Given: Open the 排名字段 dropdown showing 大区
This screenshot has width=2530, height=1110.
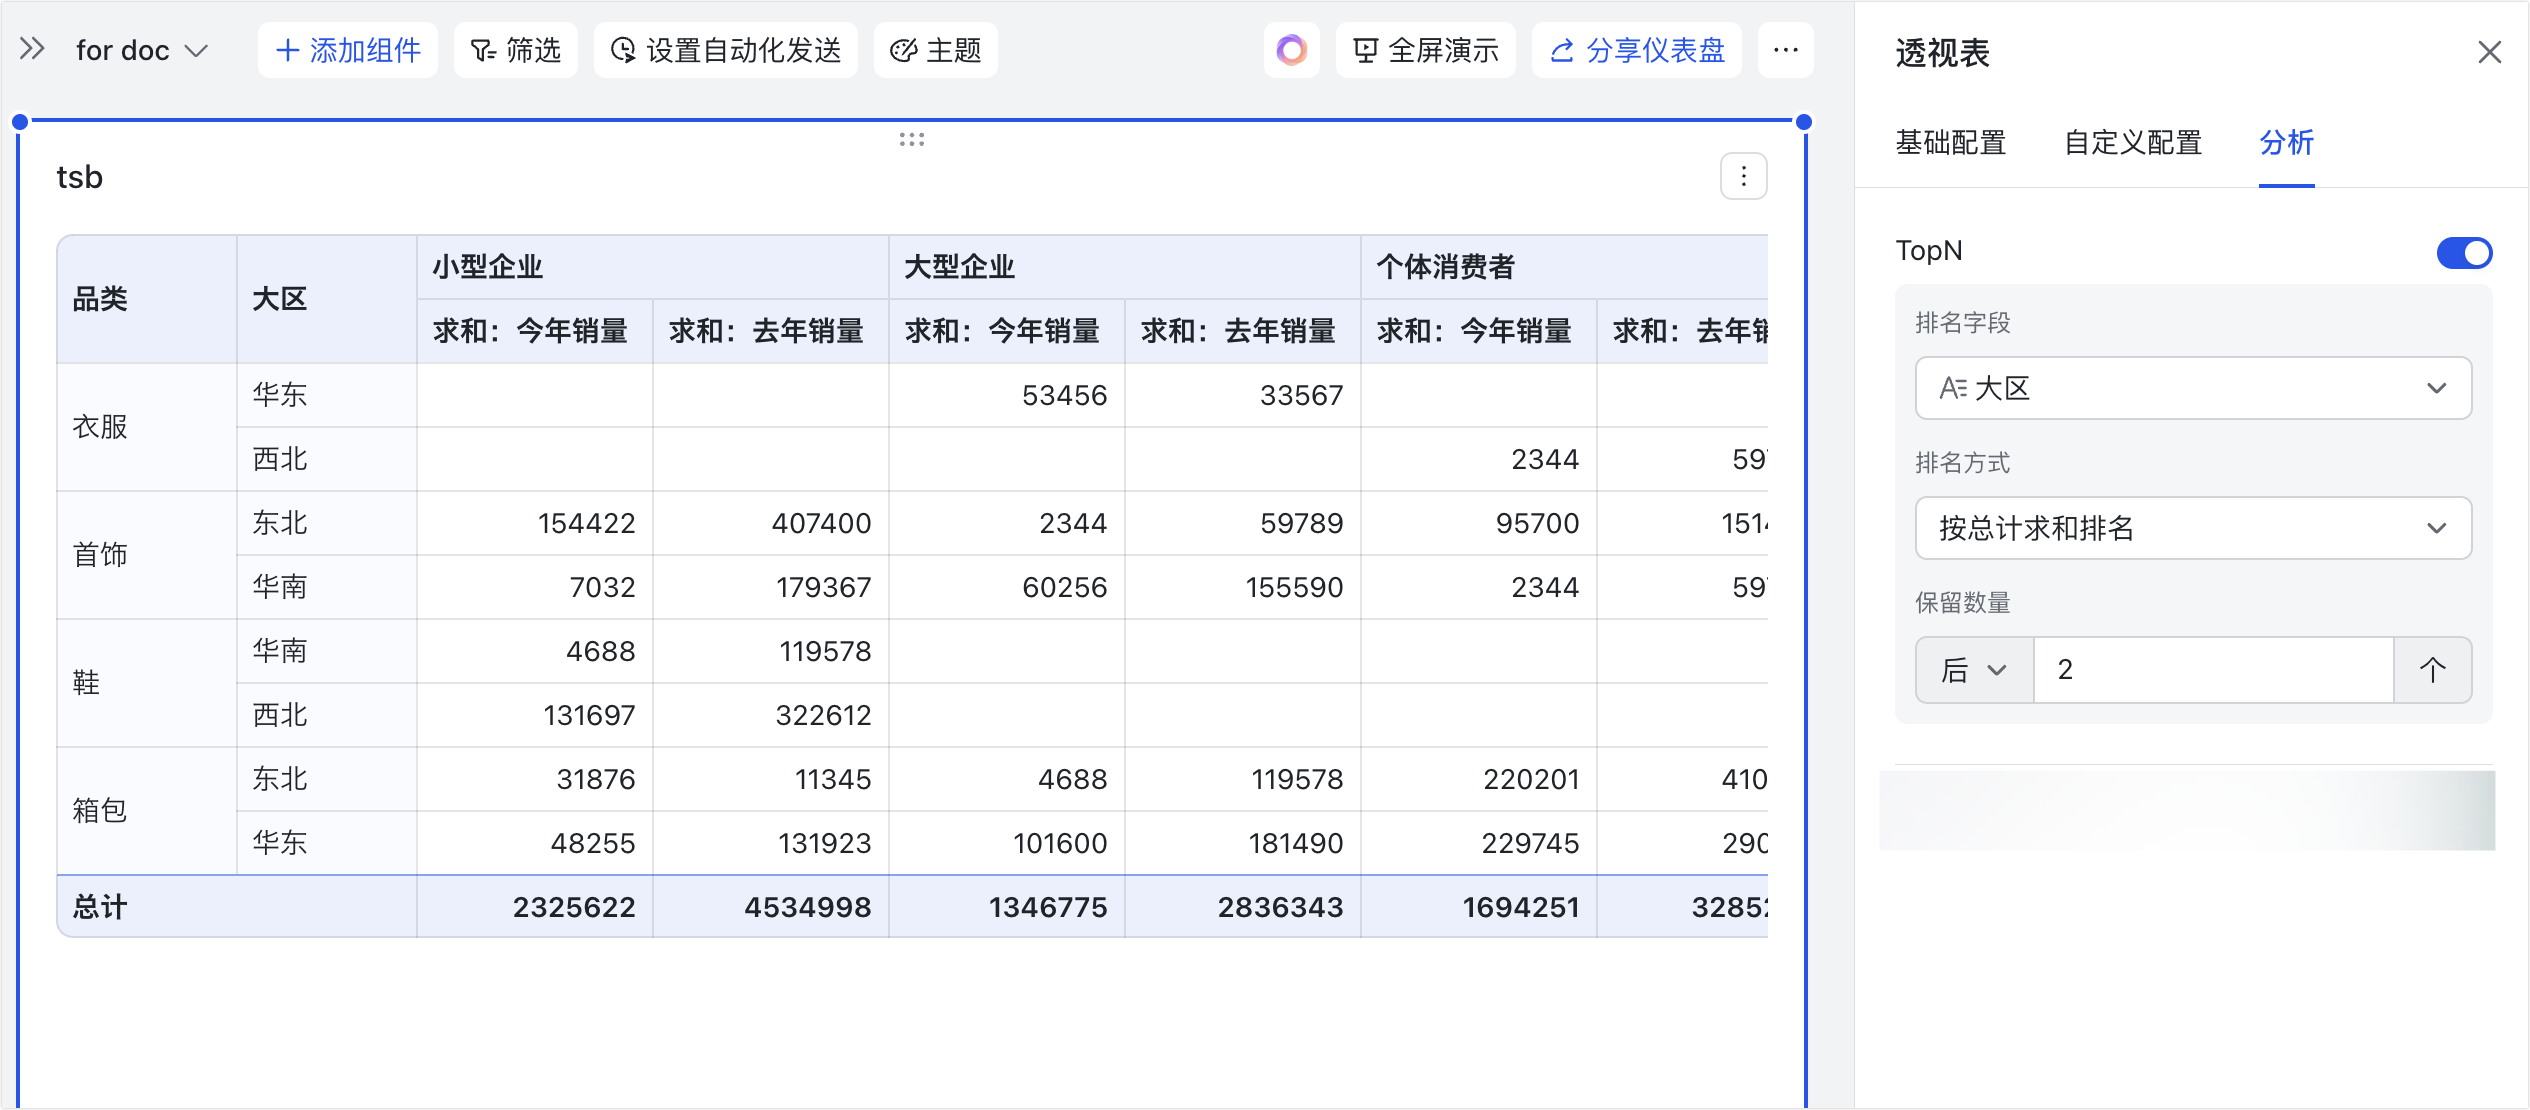Looking at the screenshot, I should [x=2192, y=388].
